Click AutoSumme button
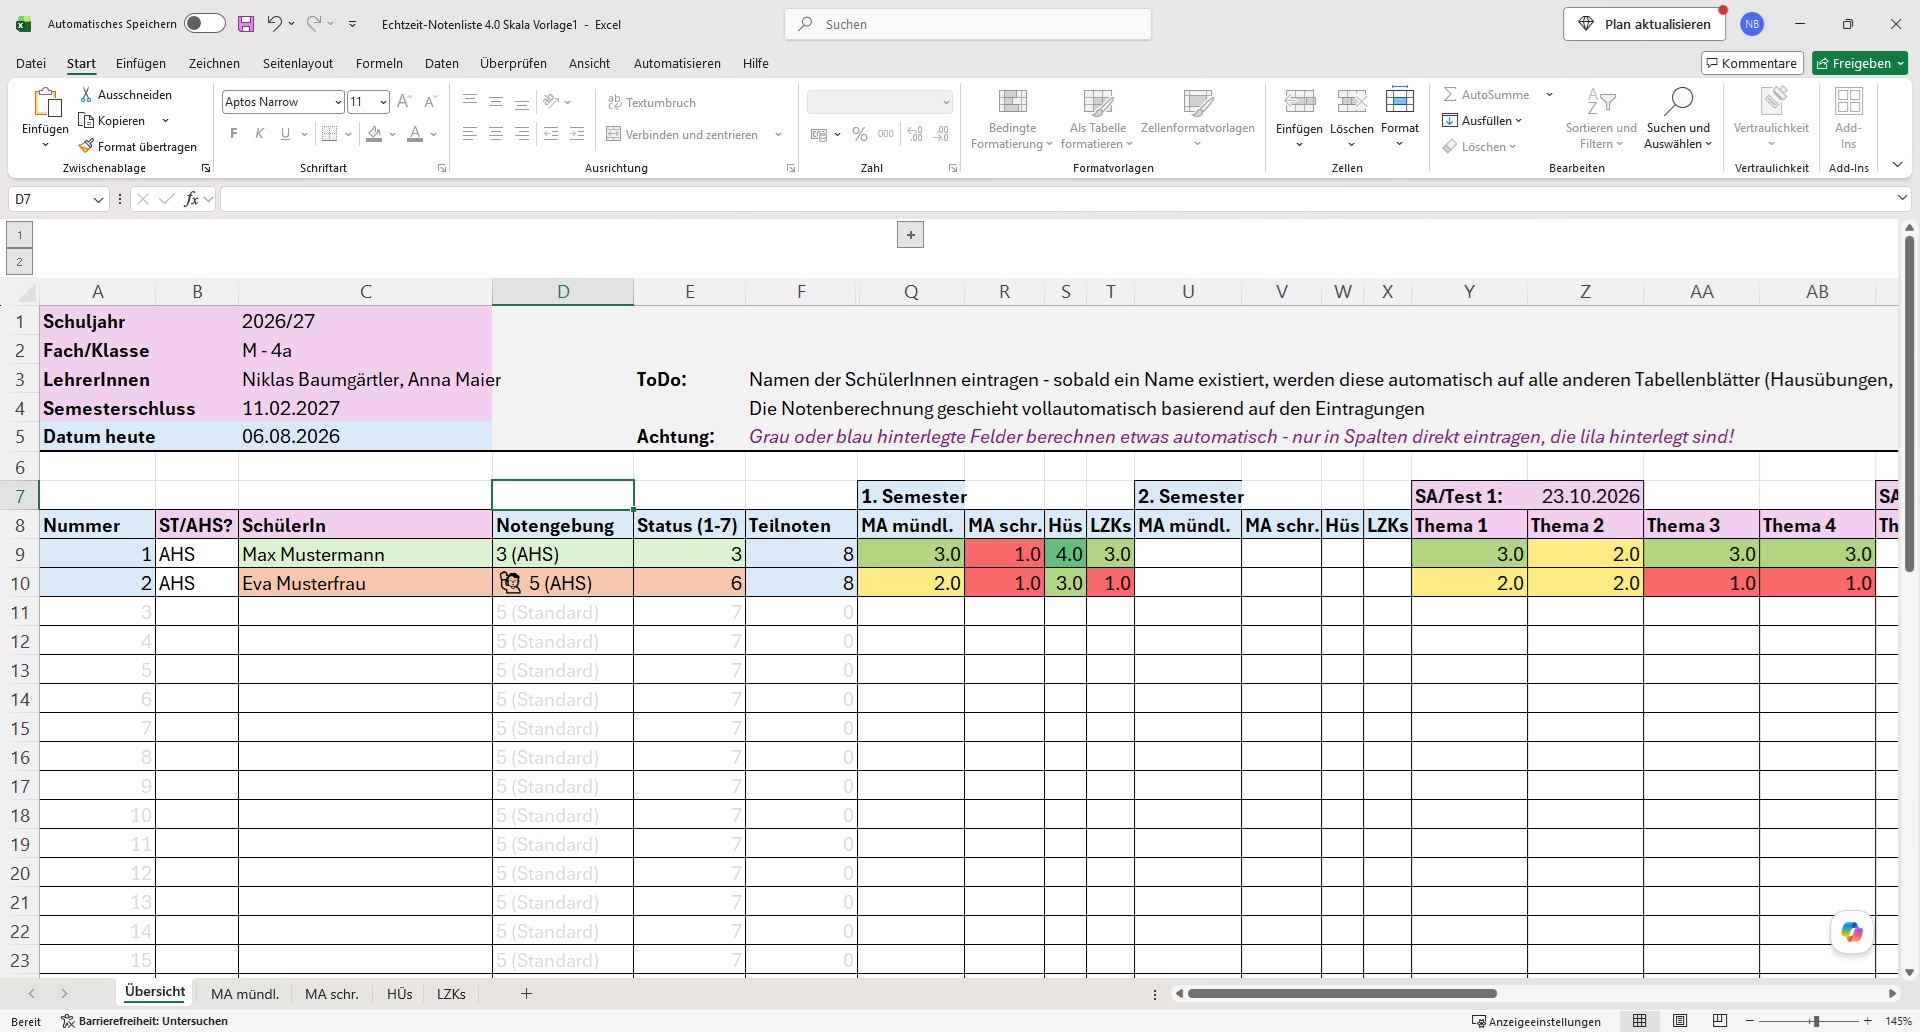Viewport: 1920px width, 1032px height. point(1486,95)
